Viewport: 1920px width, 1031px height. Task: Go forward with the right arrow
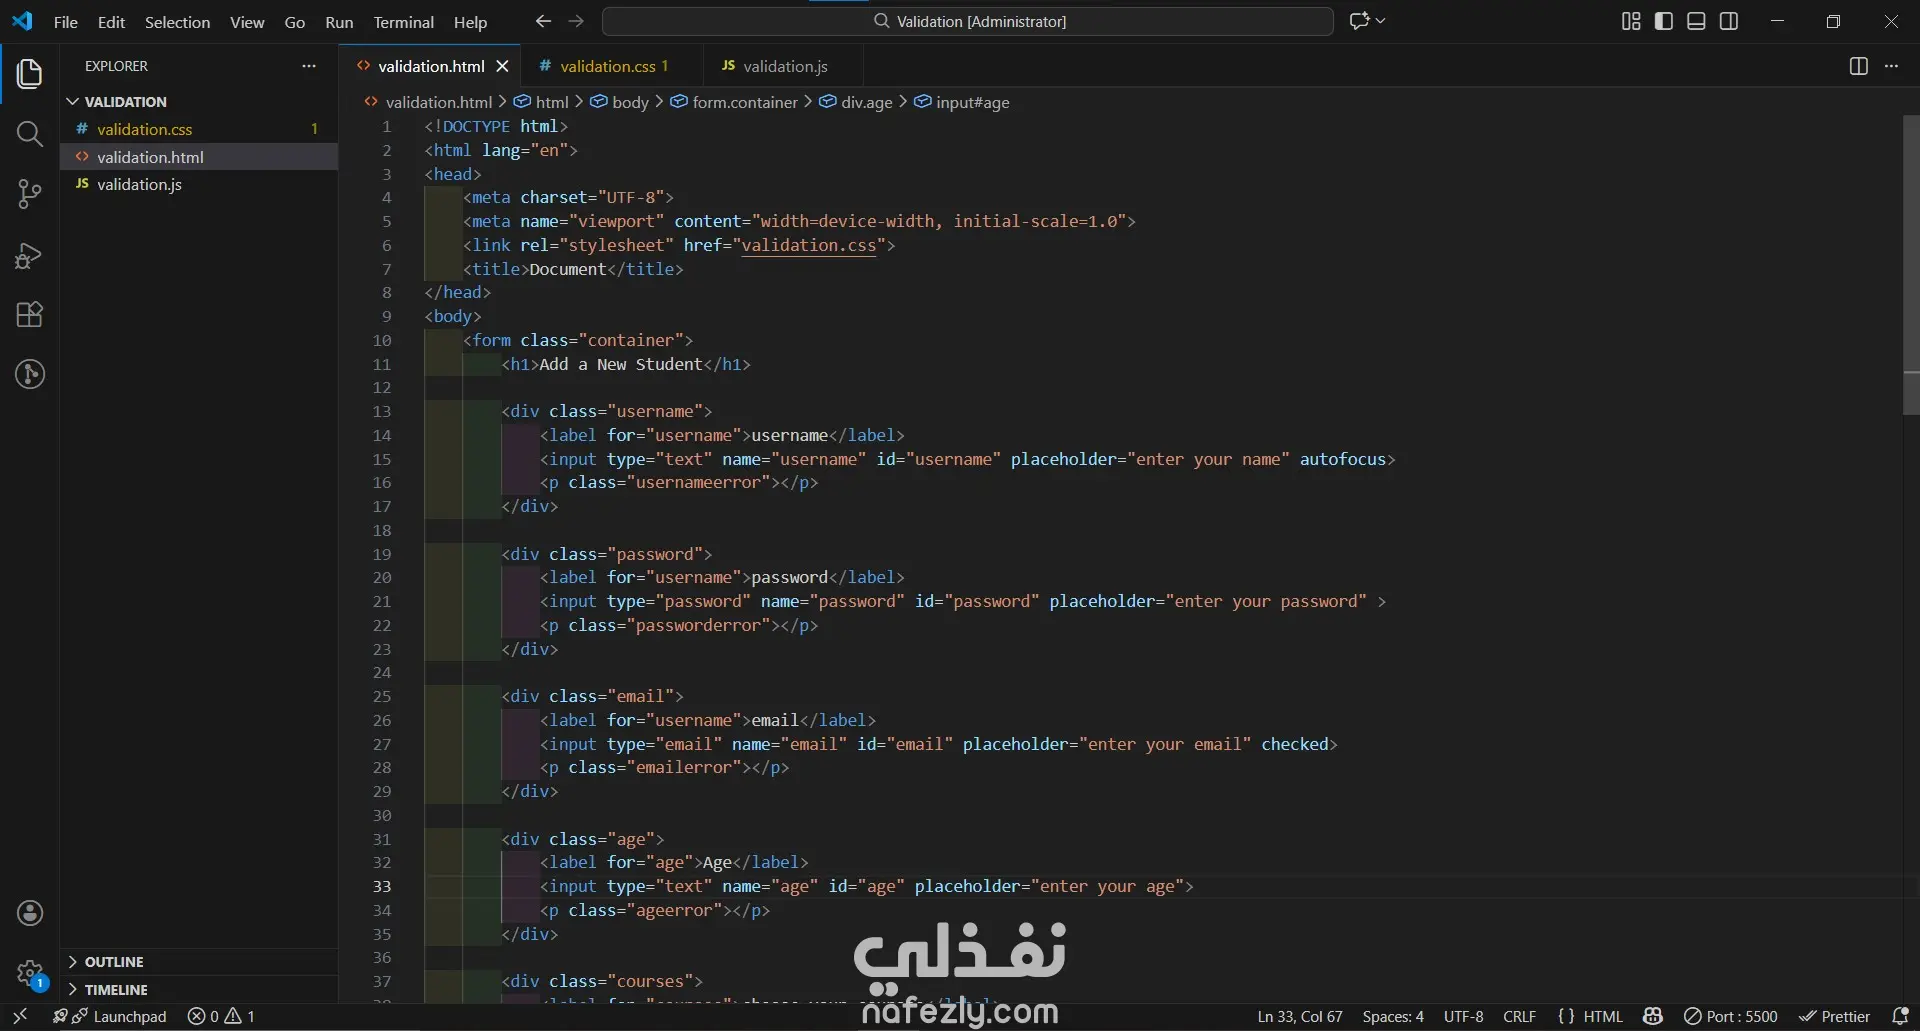point(576,21)
